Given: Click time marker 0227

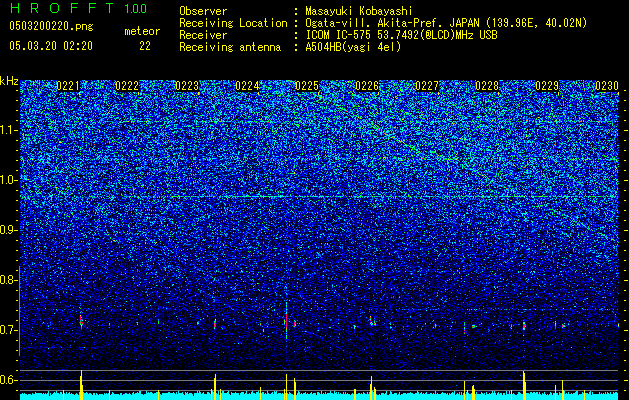Looking at the screenshot, I should pos(427,86).
